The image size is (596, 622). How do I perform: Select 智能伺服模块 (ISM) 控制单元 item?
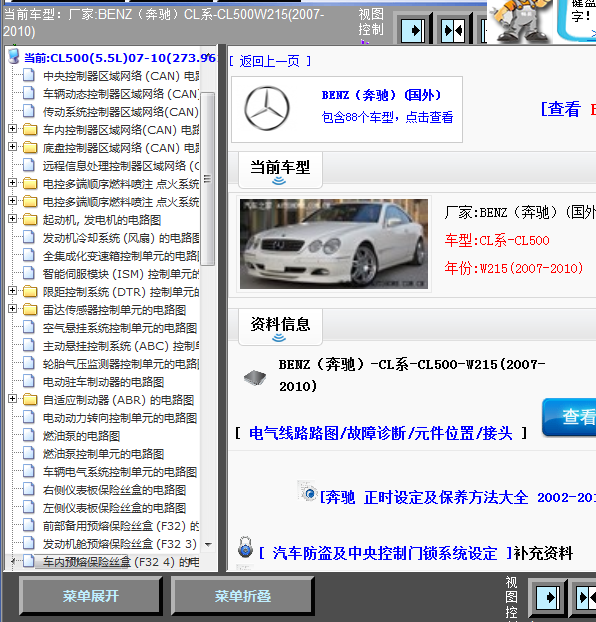click(121, 274)
